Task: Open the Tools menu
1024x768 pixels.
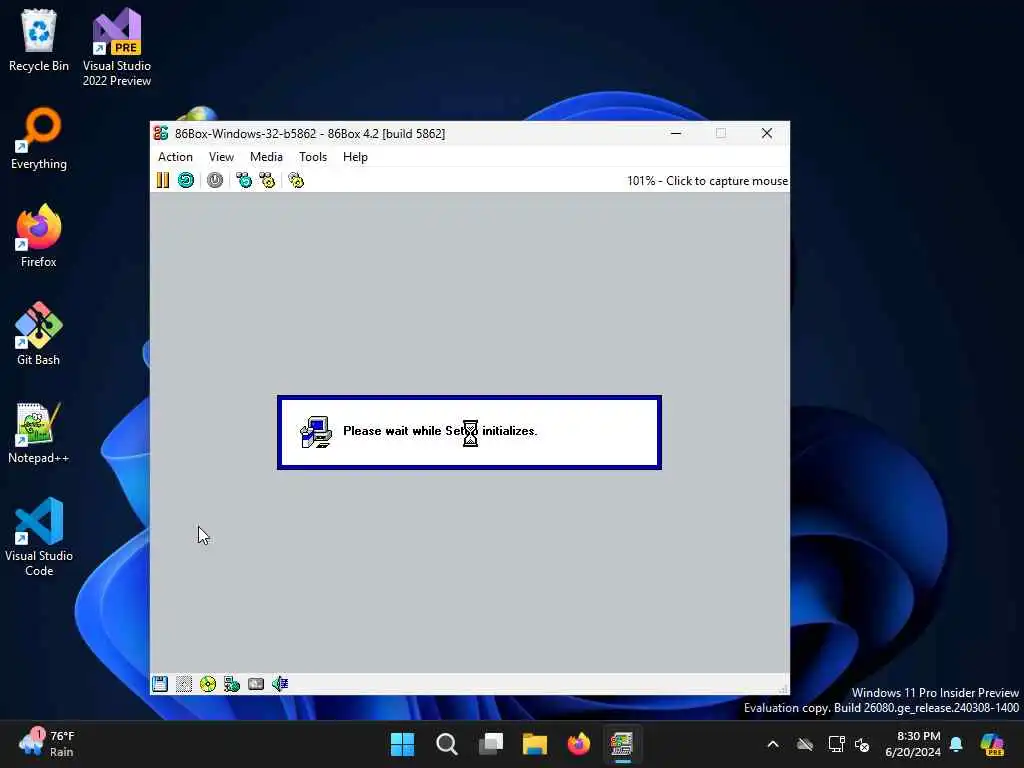Action: [x=313, y=157]
